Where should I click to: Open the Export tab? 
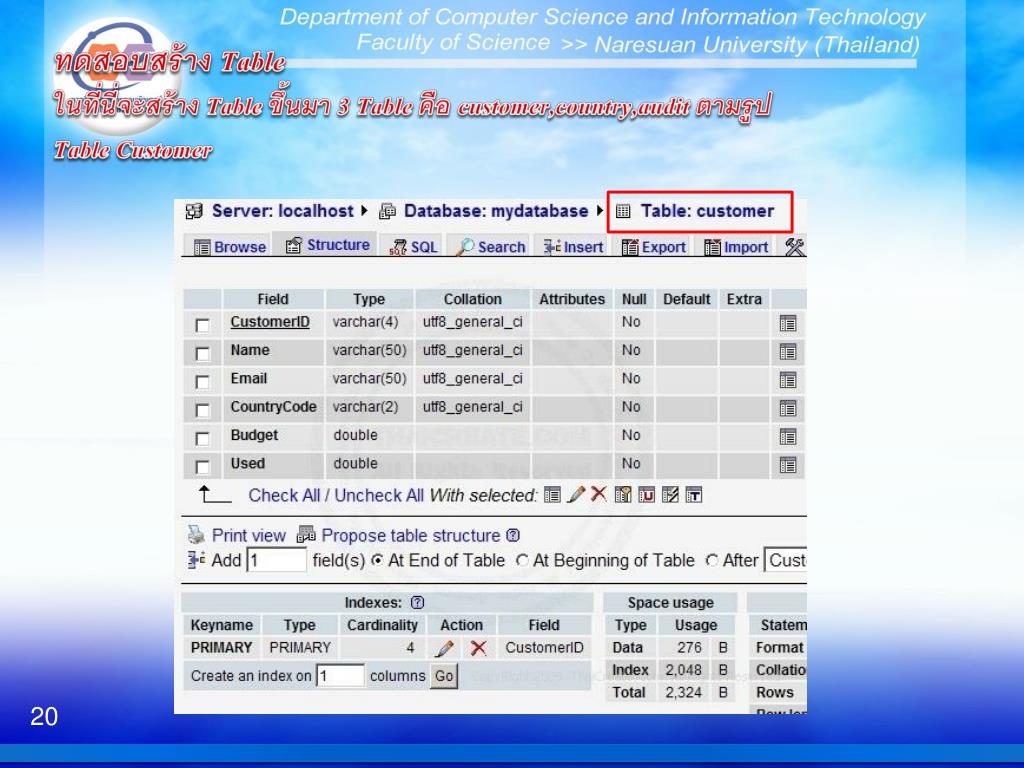(653, 247)
